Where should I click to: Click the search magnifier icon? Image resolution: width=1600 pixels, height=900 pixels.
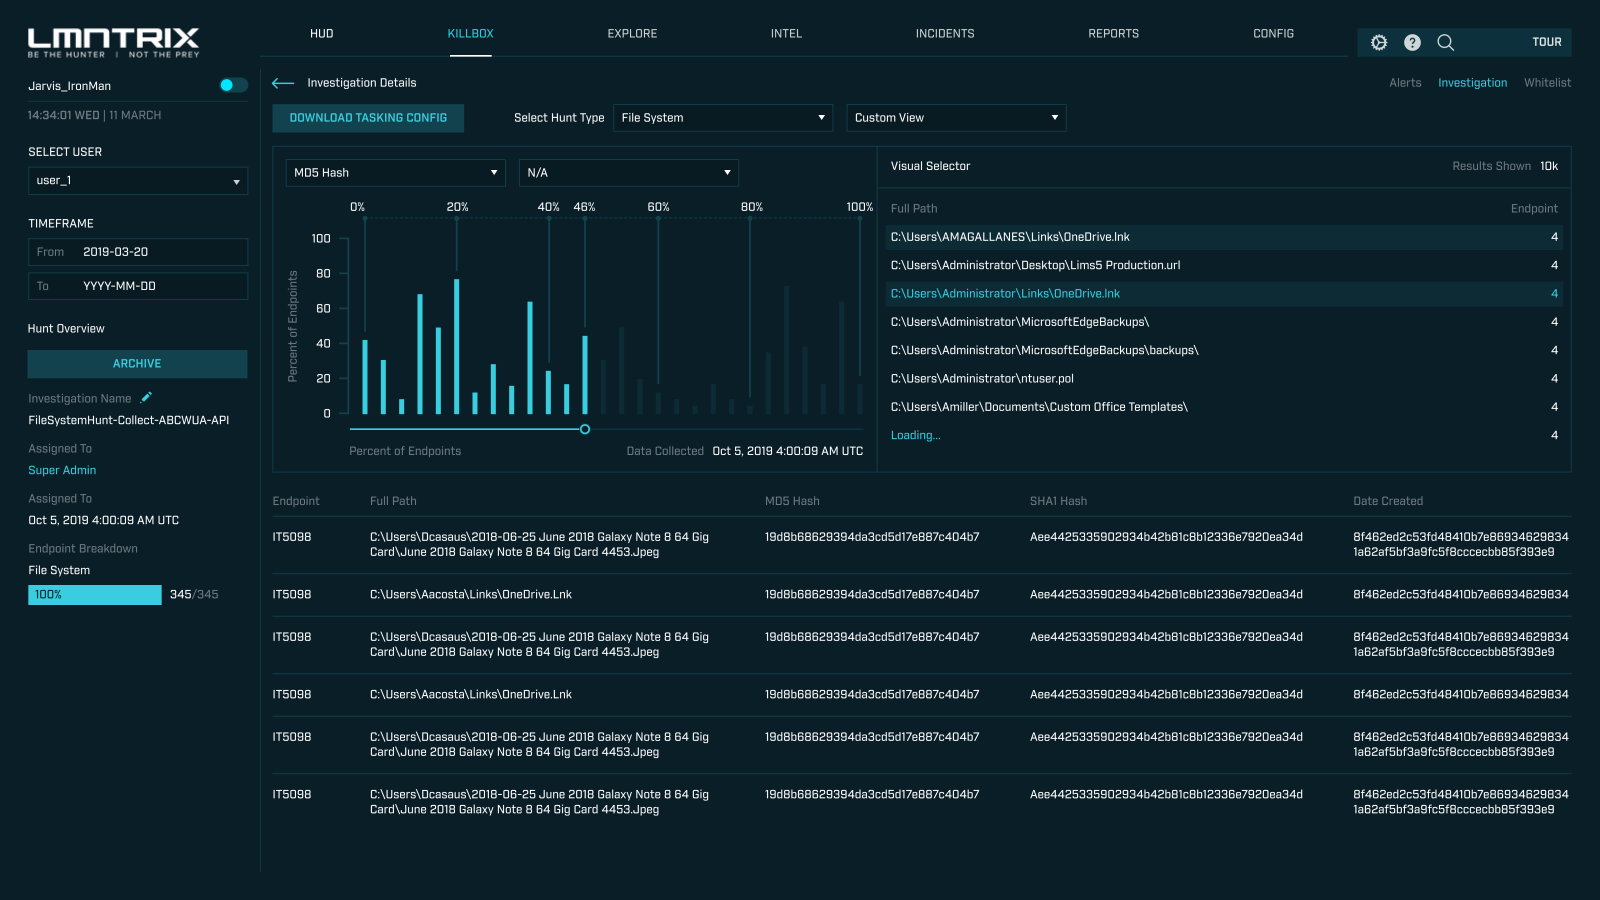(1445, 42)
